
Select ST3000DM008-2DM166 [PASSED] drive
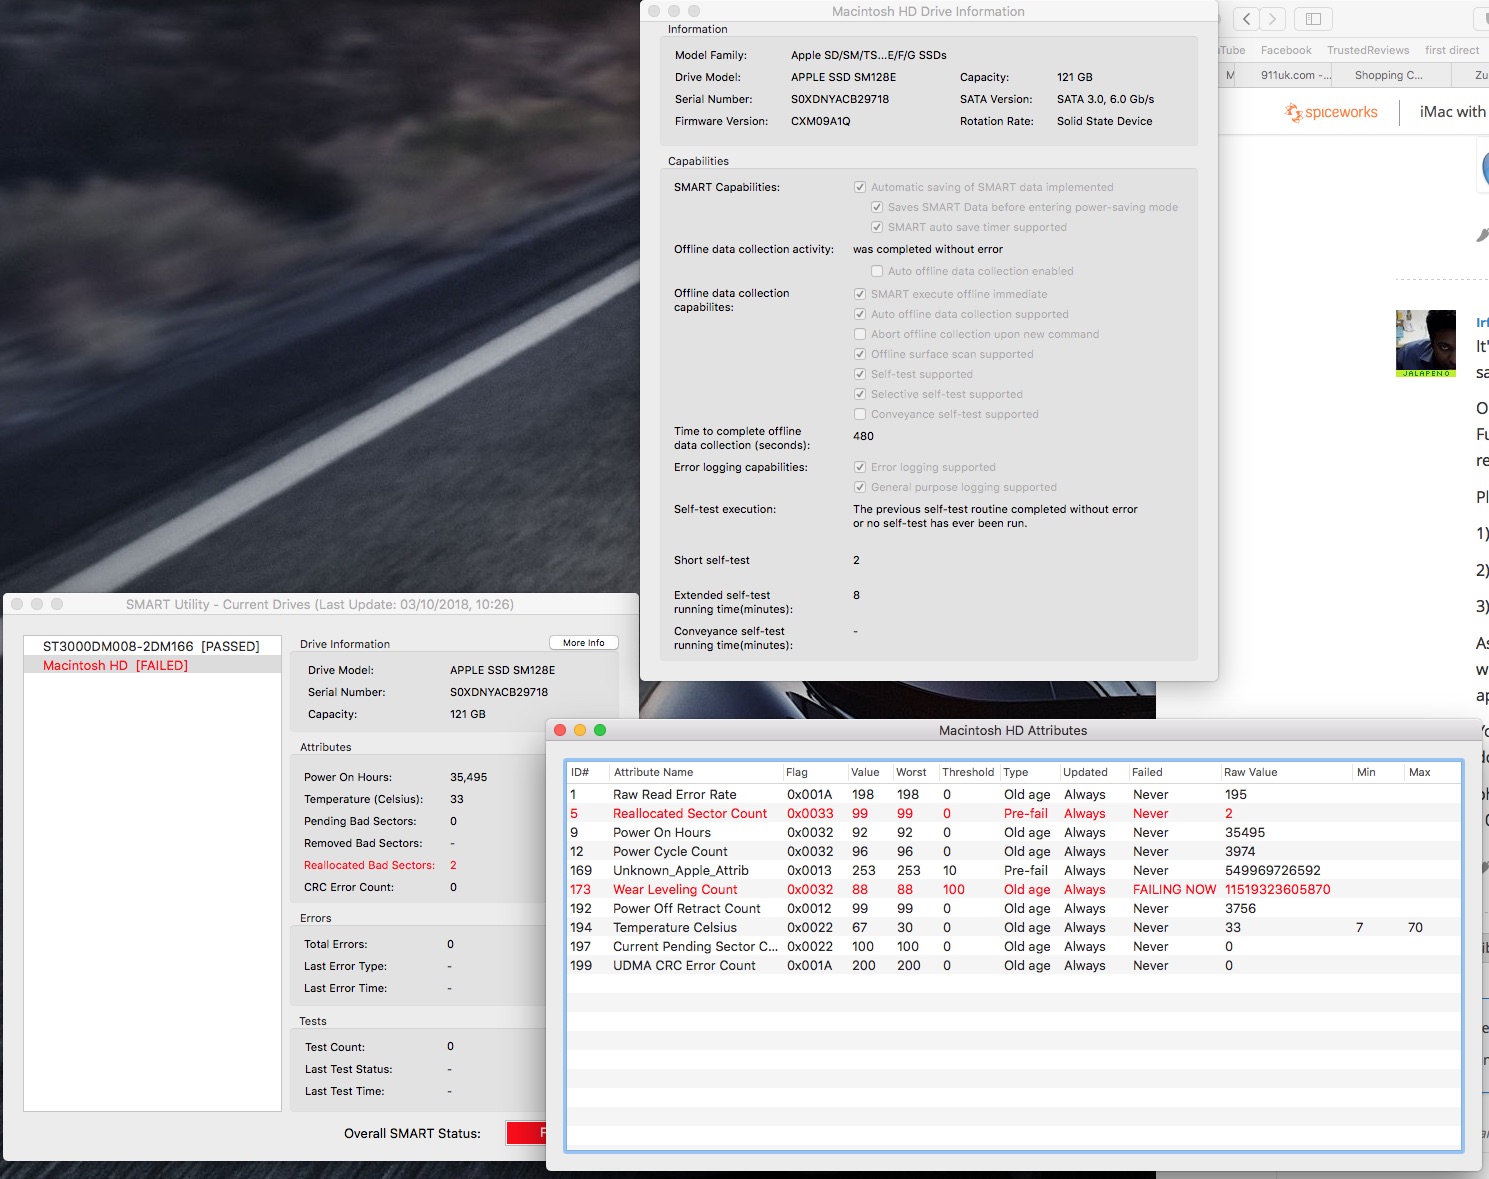151,646
